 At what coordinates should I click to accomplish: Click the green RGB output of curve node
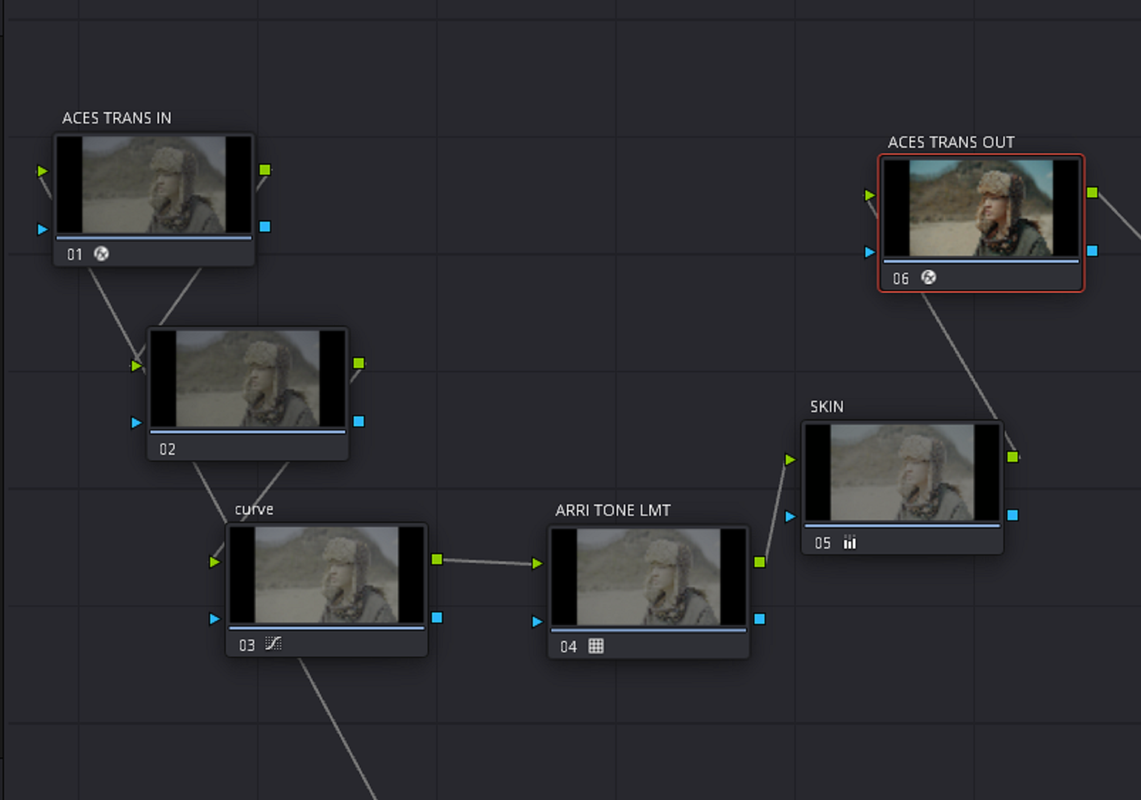[437, 559]
